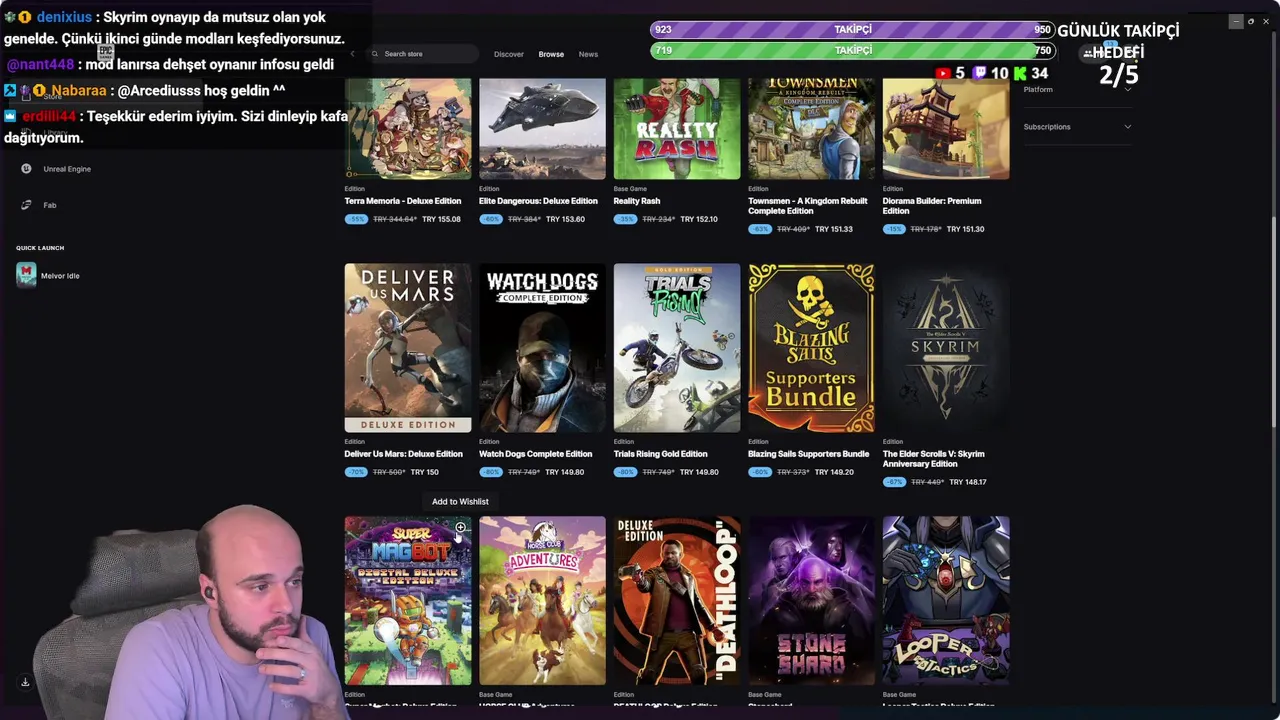Click the price TRY 155.08

(x=441, y=219)
